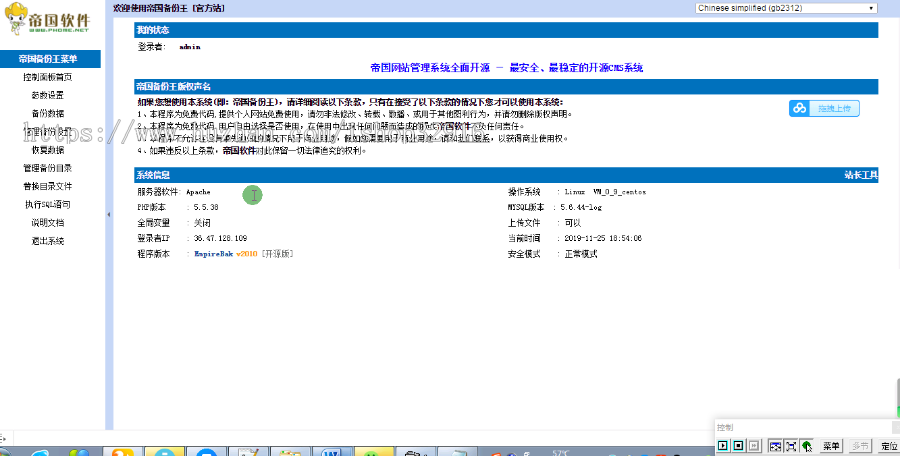Select the login name admin
This screenshot has height=456, width=900.
[x=189, y=47]
